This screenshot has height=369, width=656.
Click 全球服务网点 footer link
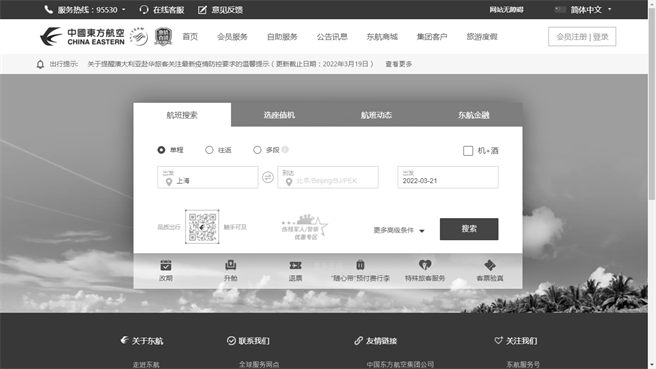259,364
